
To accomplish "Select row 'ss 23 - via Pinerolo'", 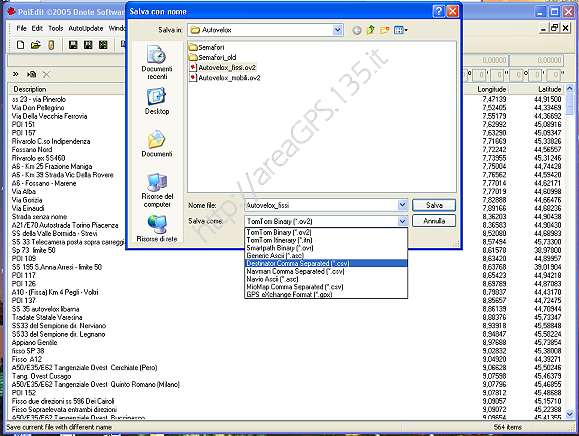I will 39,99.
